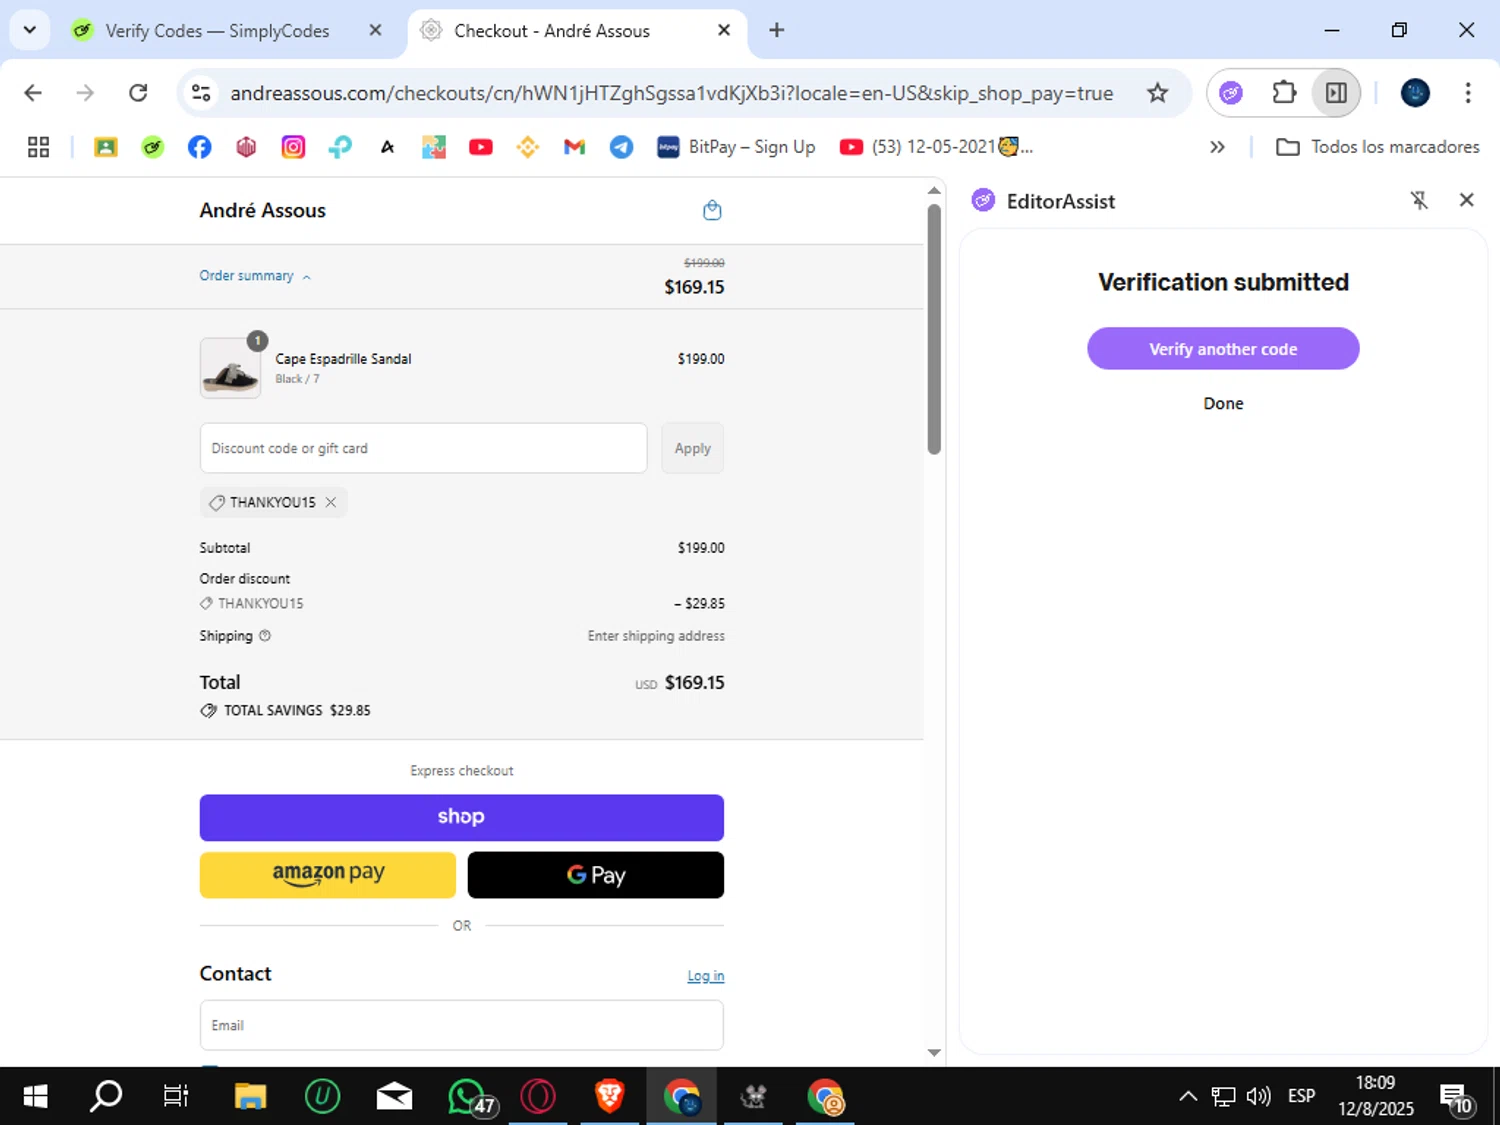
Task: Open the Gmail bookmark
Action: point(574,147)
